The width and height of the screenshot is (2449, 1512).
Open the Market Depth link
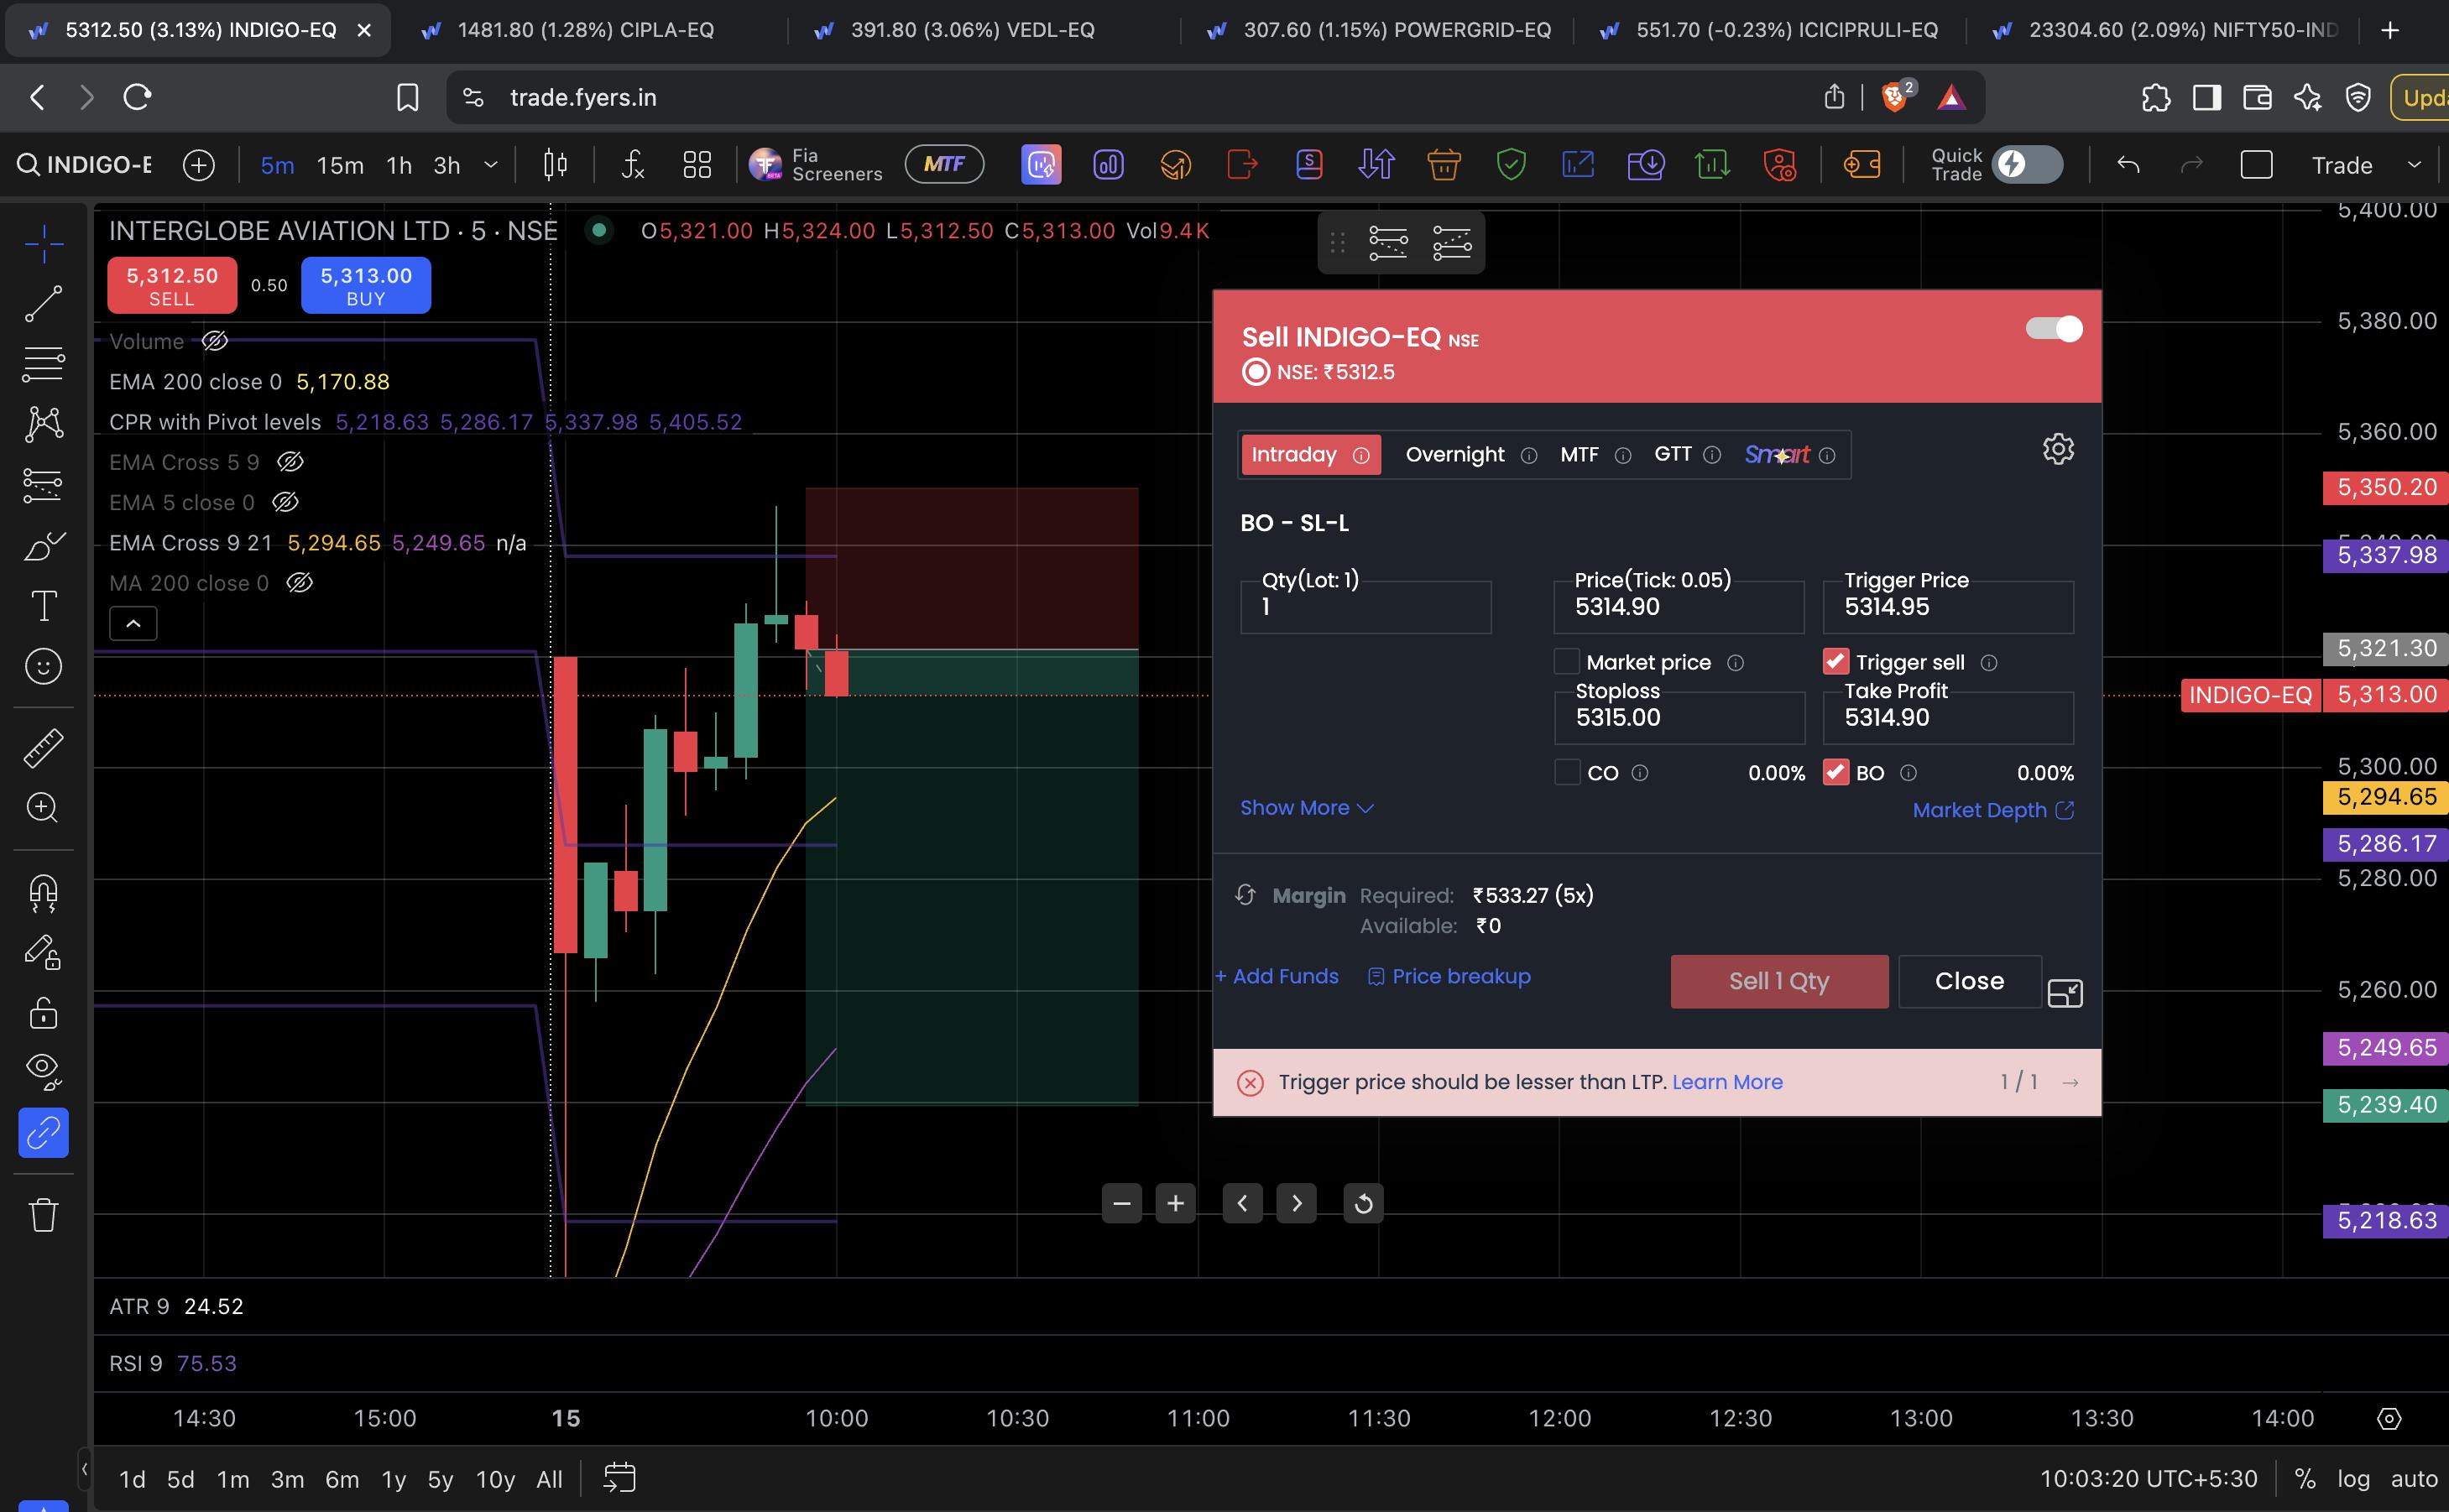(x=1993, y=810)
